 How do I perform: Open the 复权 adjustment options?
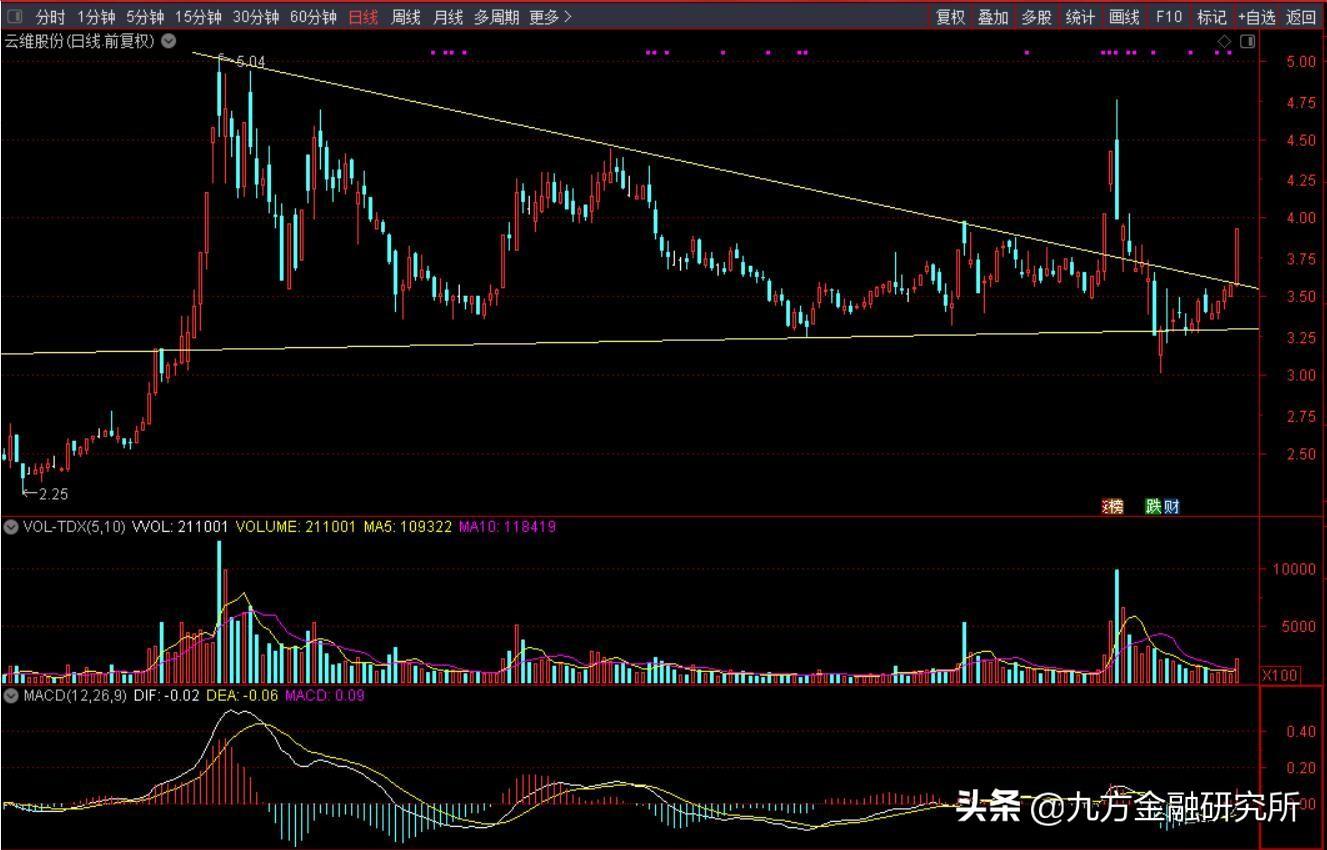(x=951, y=17)
